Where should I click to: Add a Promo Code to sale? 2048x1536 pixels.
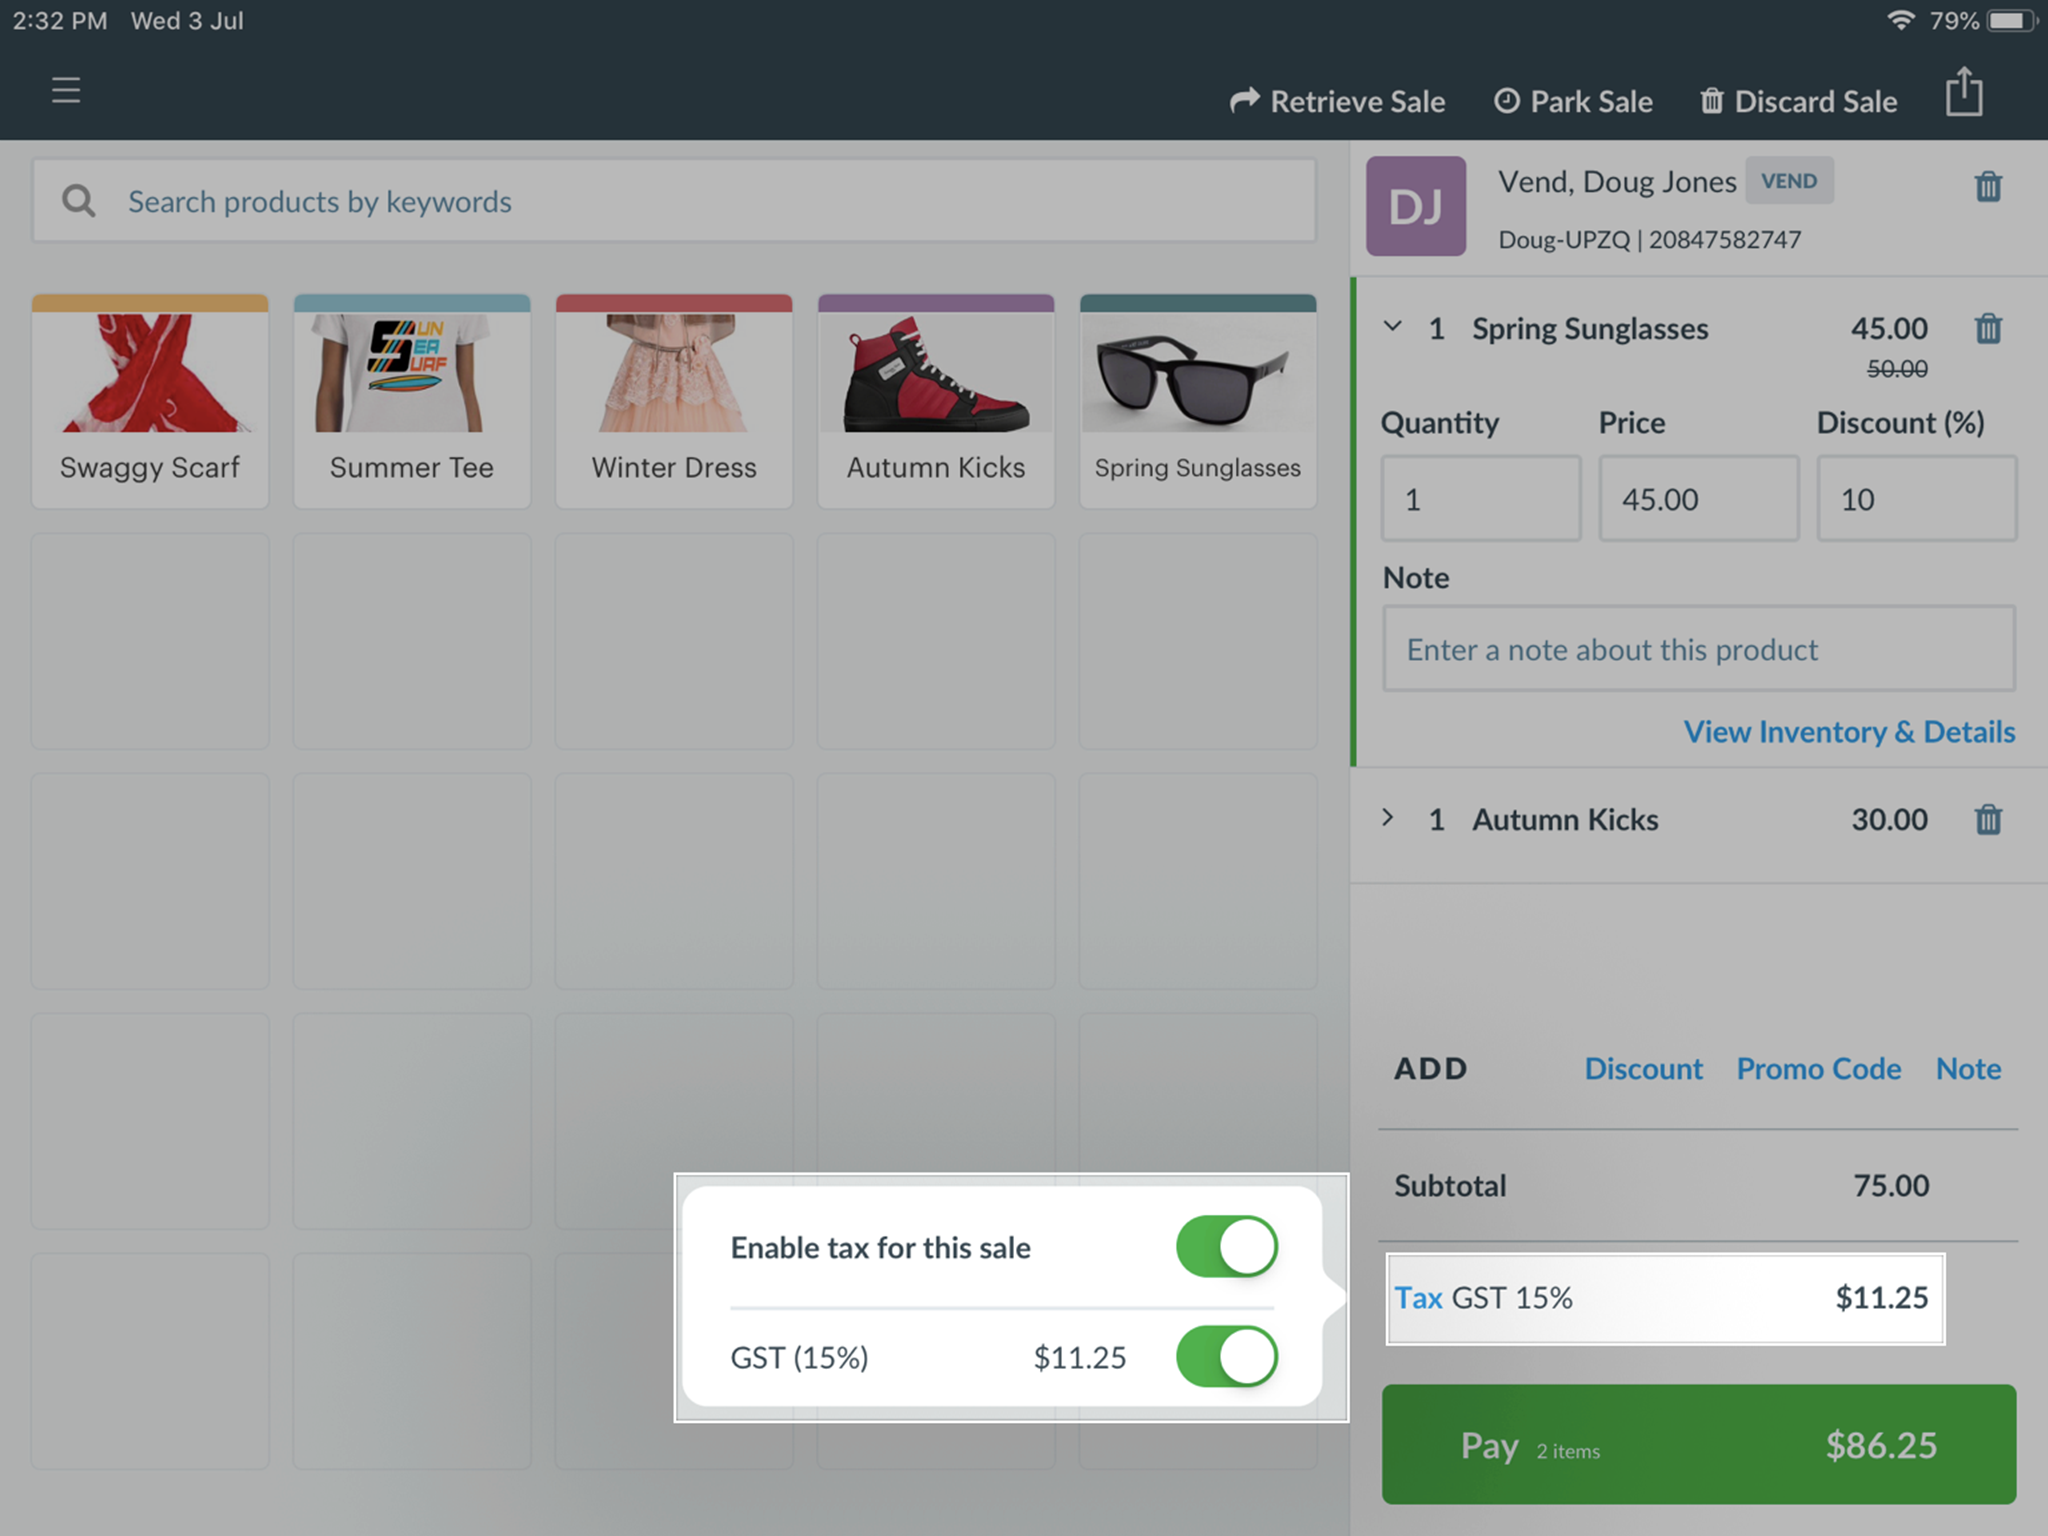coord(1818,1069)
